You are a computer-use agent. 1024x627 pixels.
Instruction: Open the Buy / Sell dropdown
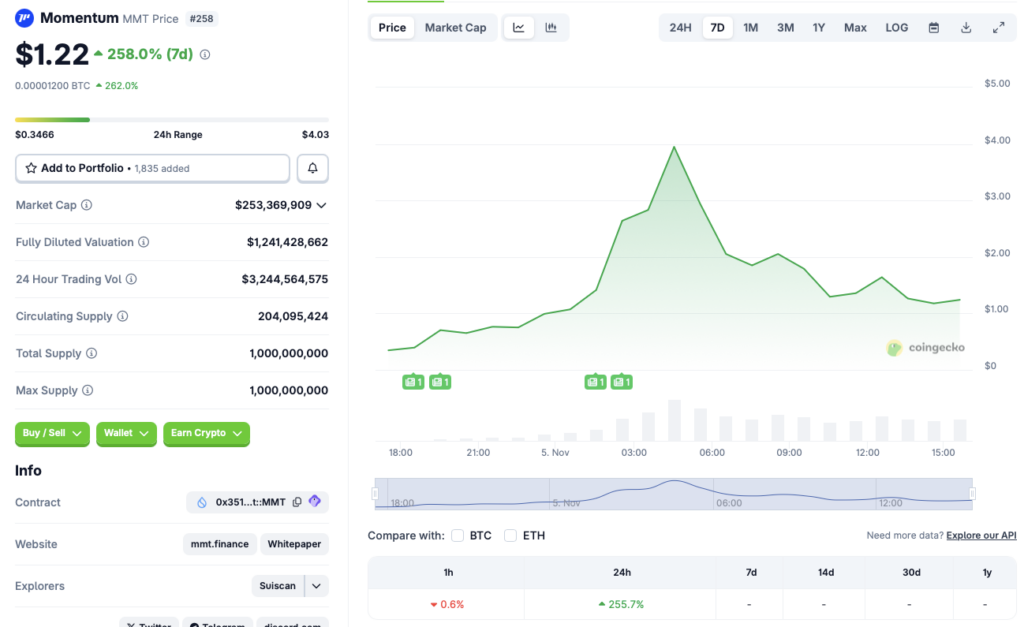(52, 434)
